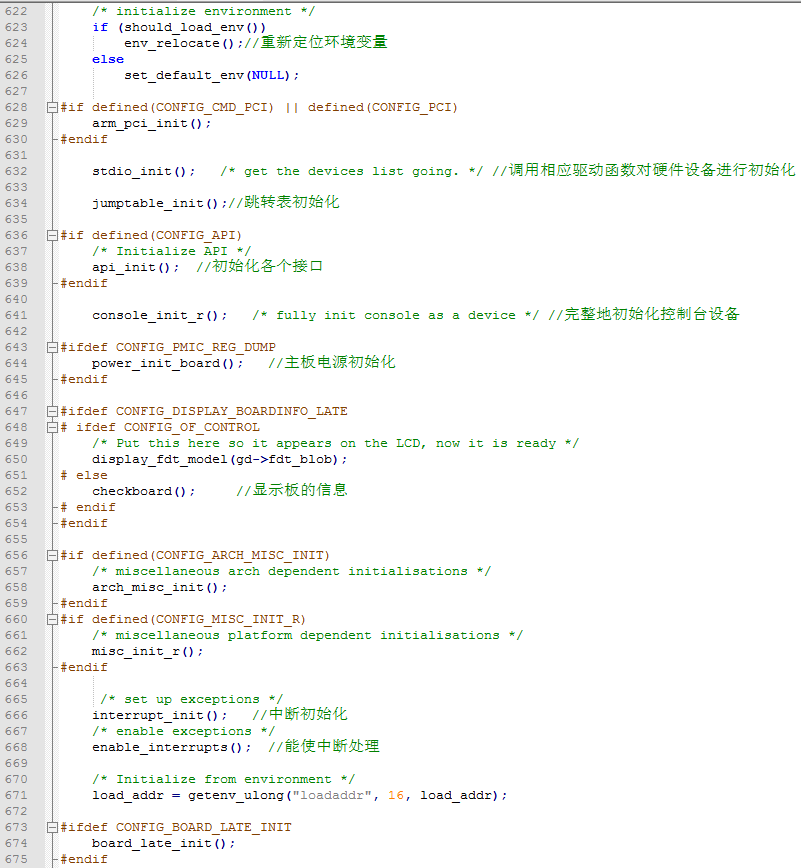This screenshot has width=801, height=868.
Task: Click the //重新定位环境变量 comment
Action: tap(316, 42)
